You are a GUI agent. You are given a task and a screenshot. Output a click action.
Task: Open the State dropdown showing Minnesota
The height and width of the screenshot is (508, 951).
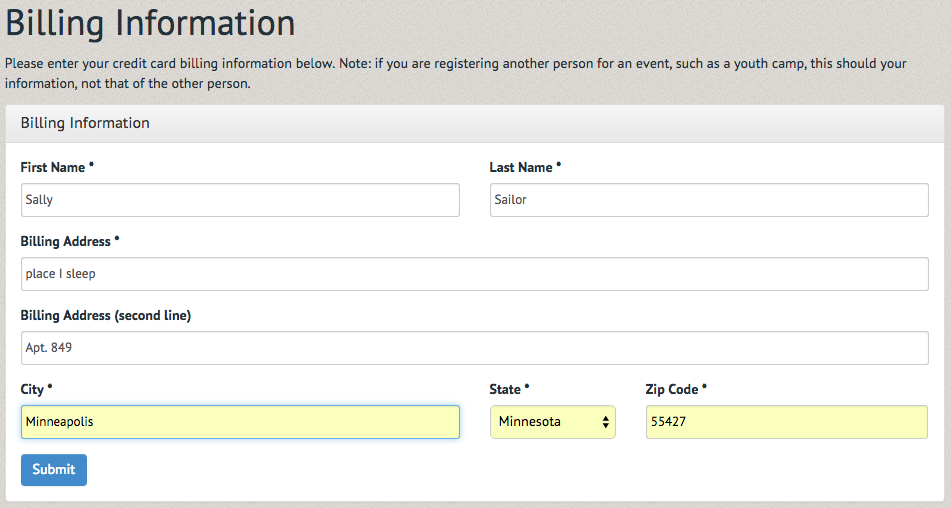(553, 422)
